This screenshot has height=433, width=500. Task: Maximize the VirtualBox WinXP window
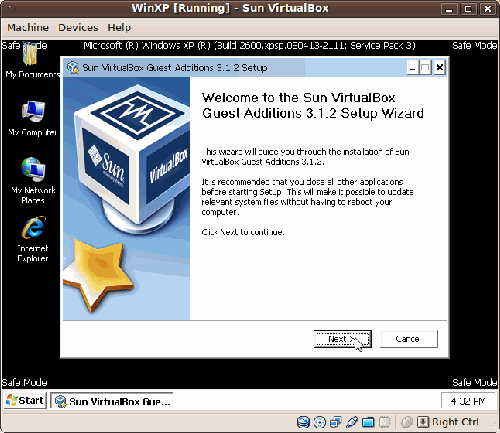[468, 9]
